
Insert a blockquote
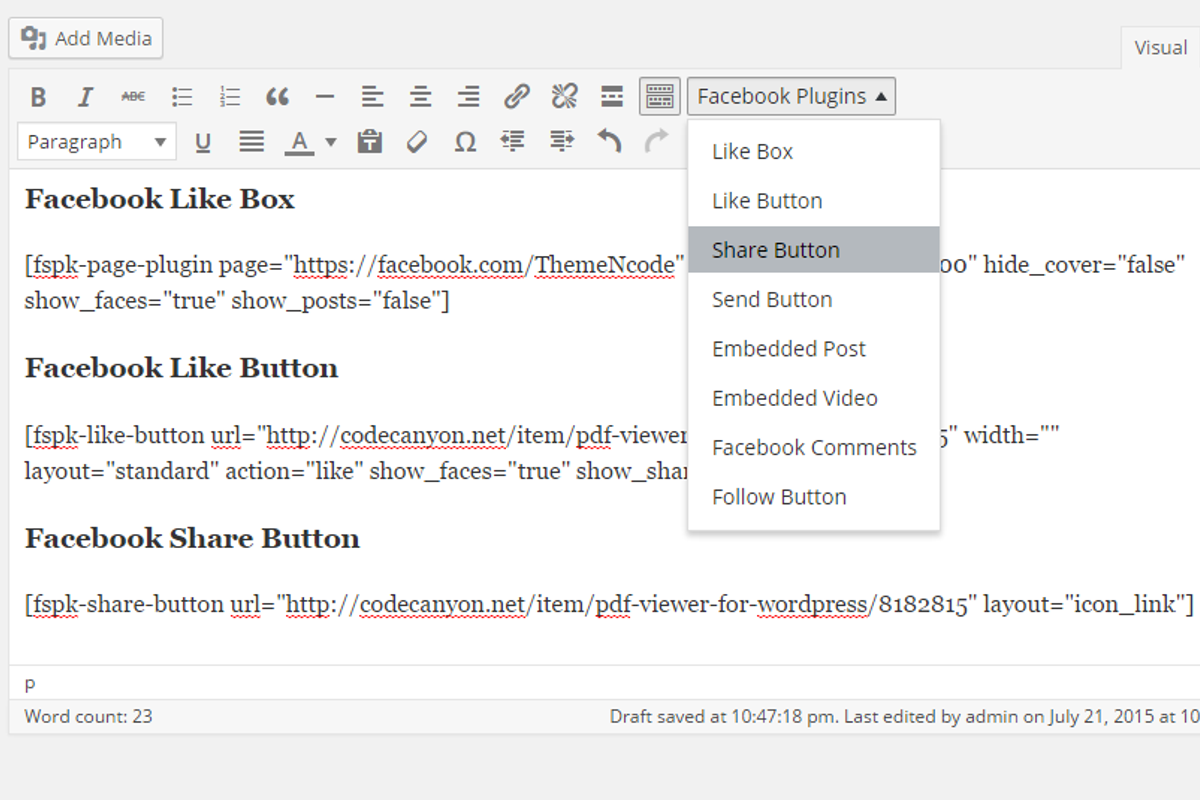click(277, 96)
